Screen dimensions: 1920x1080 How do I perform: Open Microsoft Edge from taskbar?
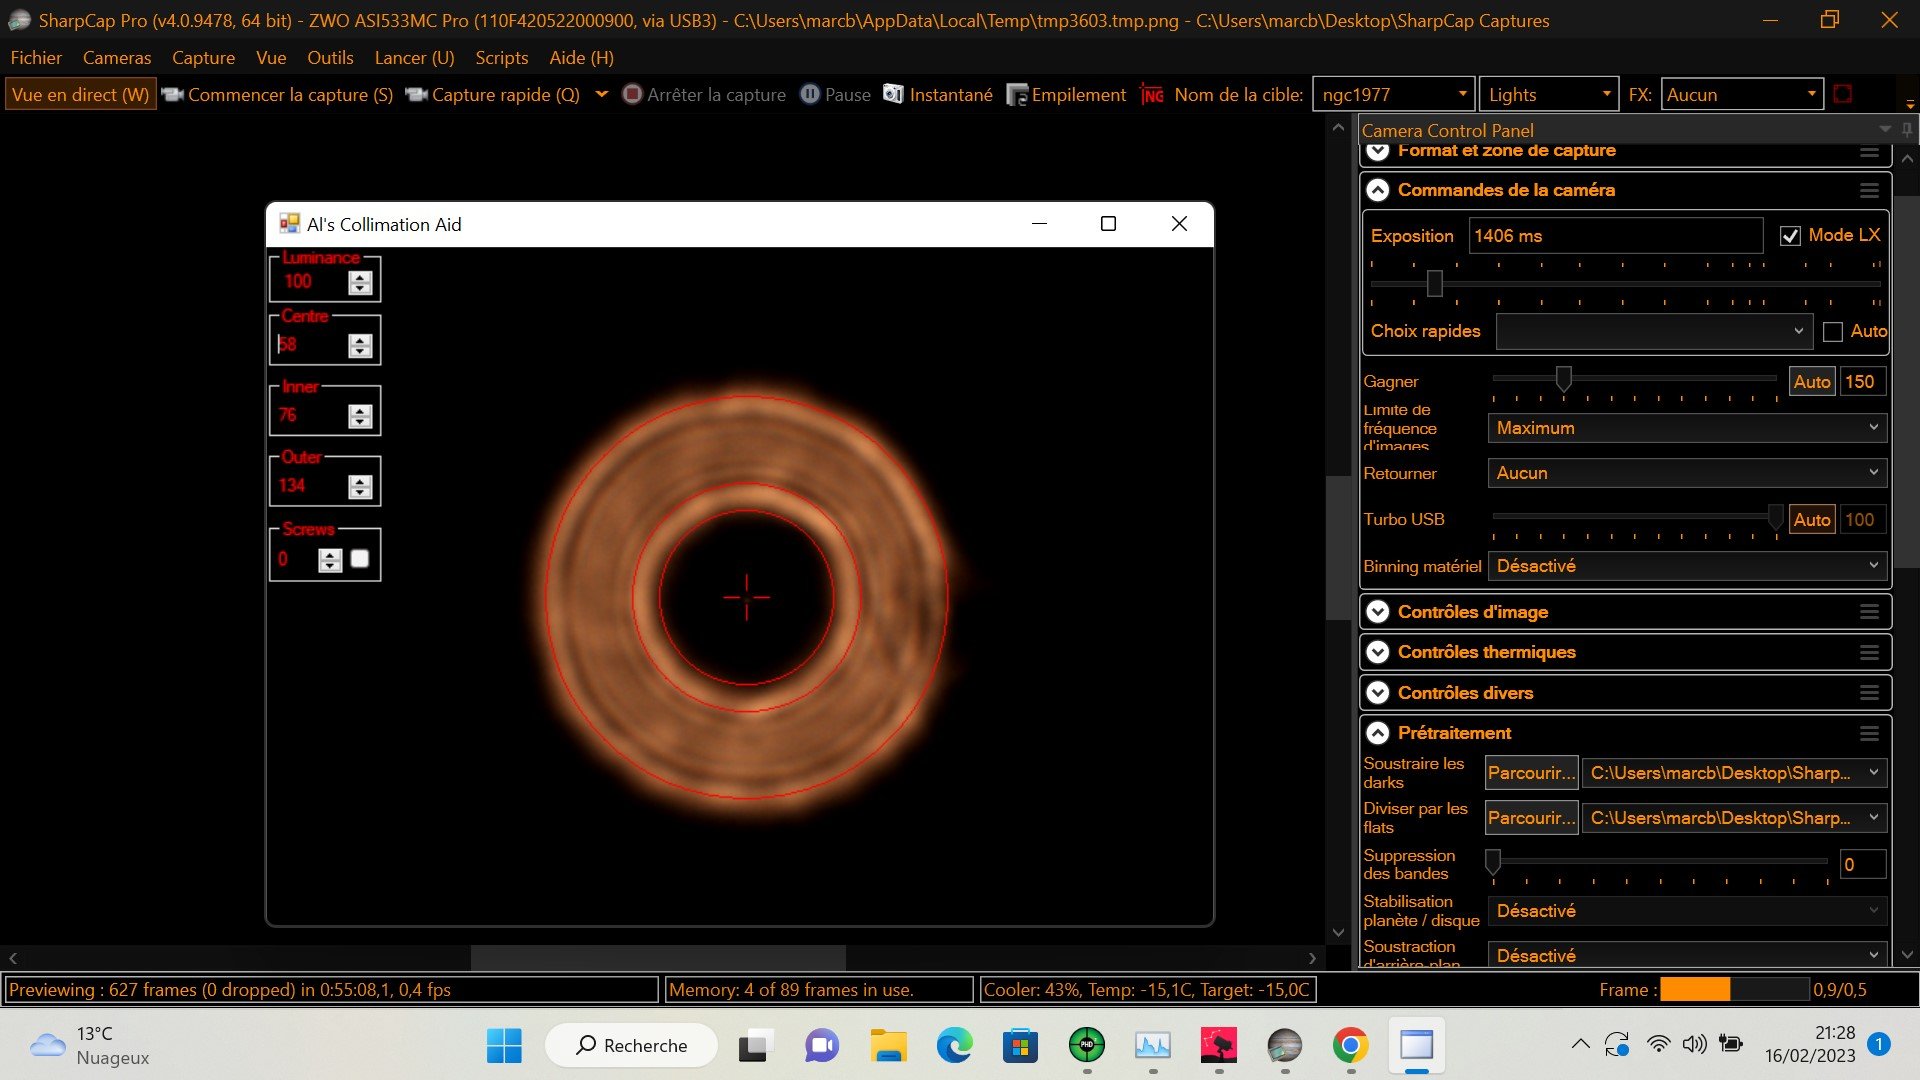point(954,1046)
